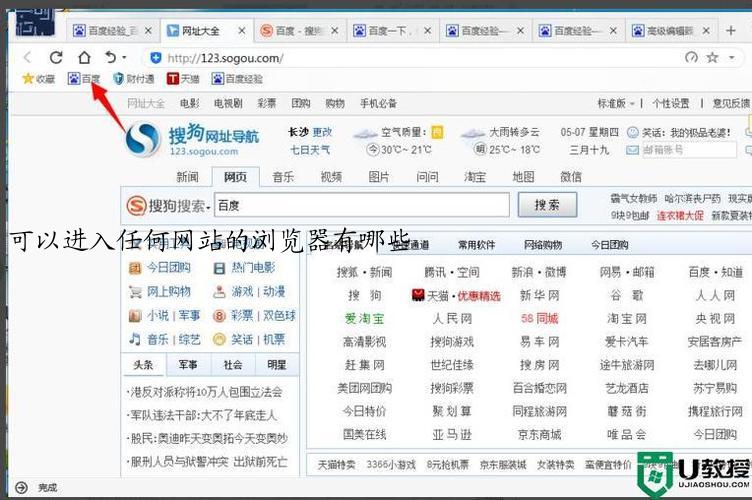Select the 图片 search tab
Screen dimensions: 752x500
tap(379, 177)
